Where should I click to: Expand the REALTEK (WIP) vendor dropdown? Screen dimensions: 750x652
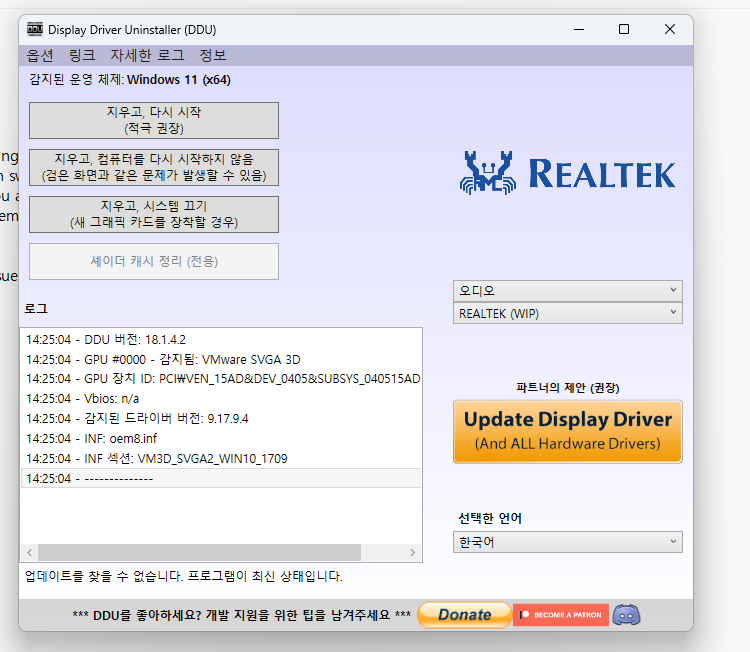point(568,313)
